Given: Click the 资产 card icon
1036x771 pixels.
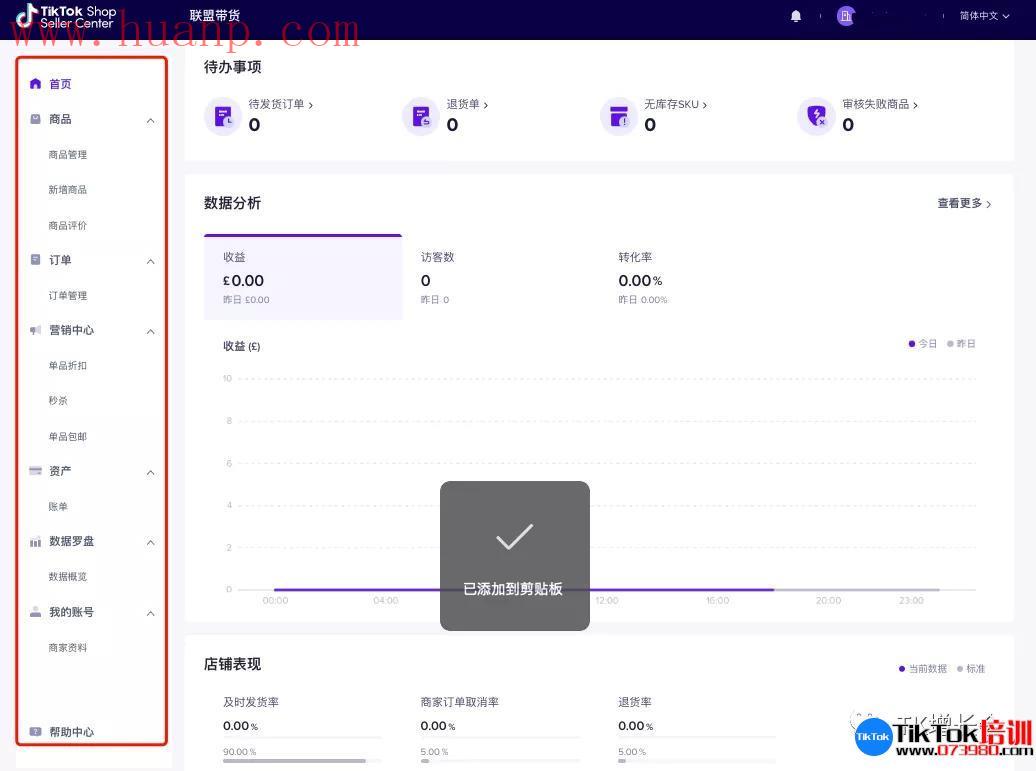Looking at the screenshot, I should (36, 470).
